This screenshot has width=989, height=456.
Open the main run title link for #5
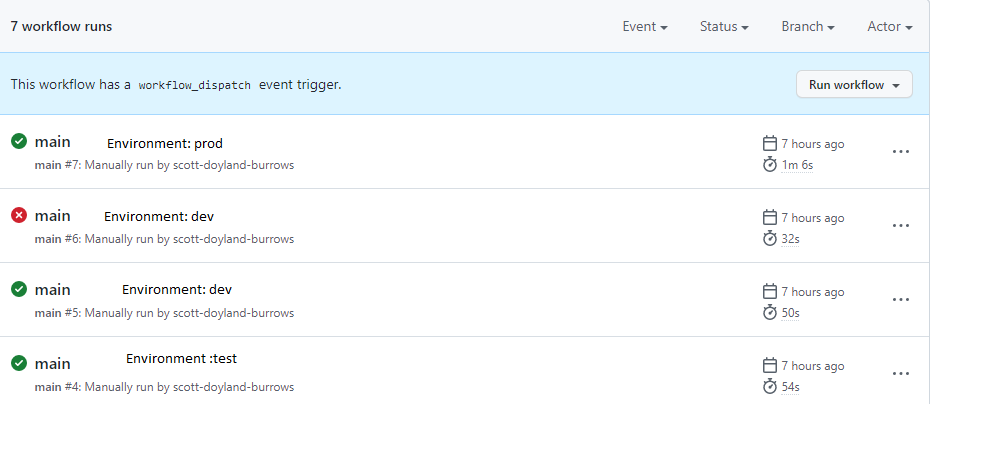(52, 289)
